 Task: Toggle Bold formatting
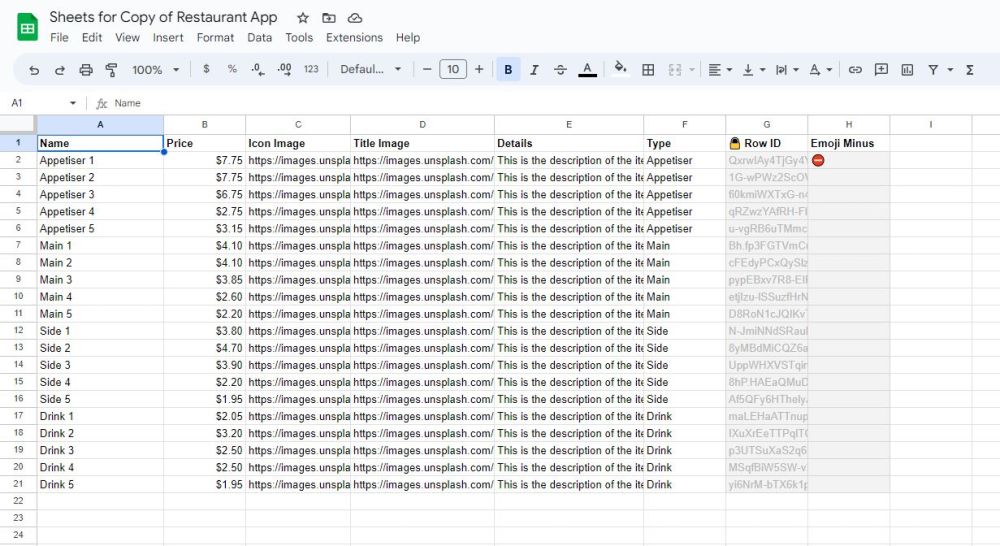click(x=508, y=70)
